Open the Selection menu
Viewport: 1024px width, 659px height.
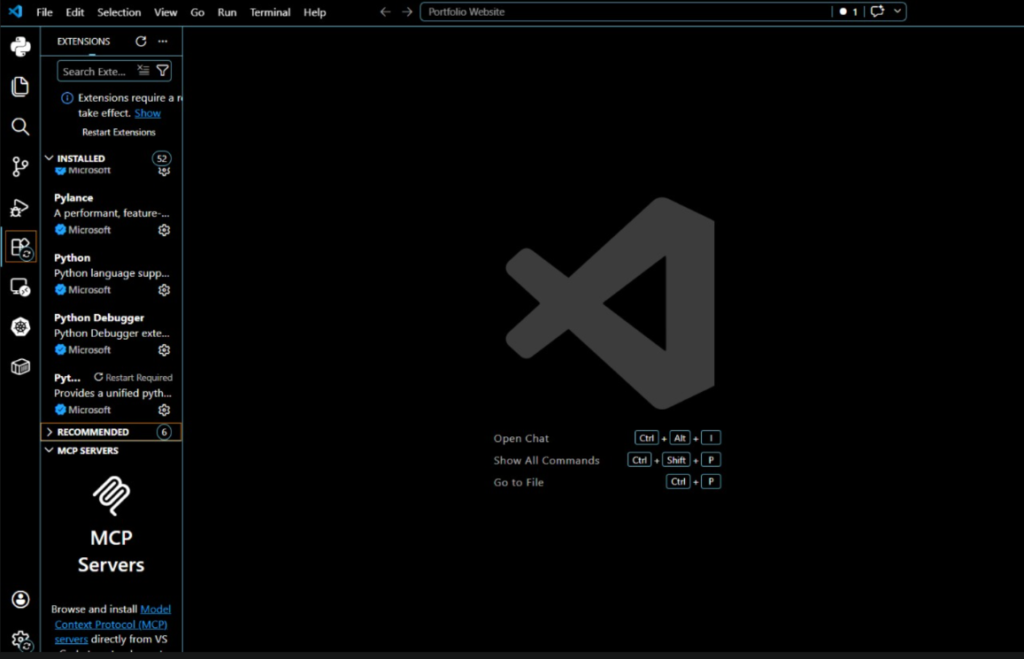(119, 12)
